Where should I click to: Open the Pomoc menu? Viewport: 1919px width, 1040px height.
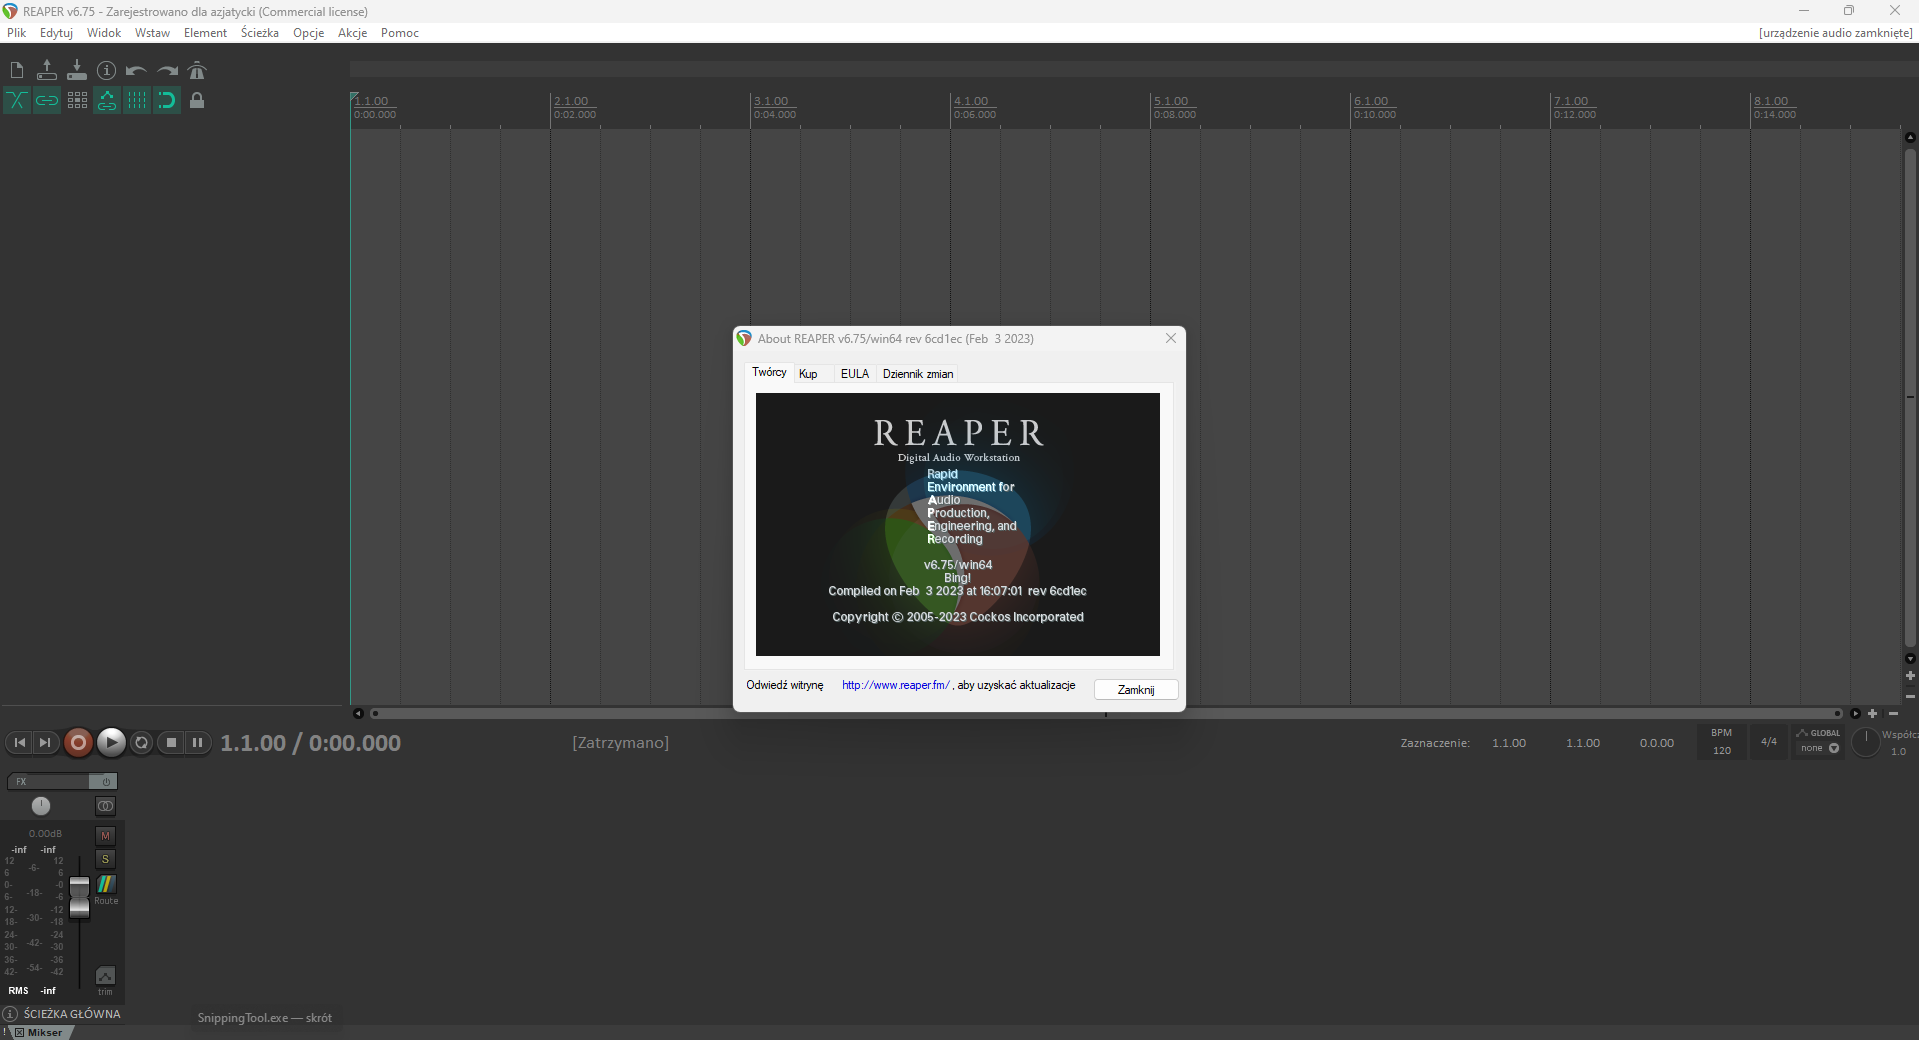point(399,33)
